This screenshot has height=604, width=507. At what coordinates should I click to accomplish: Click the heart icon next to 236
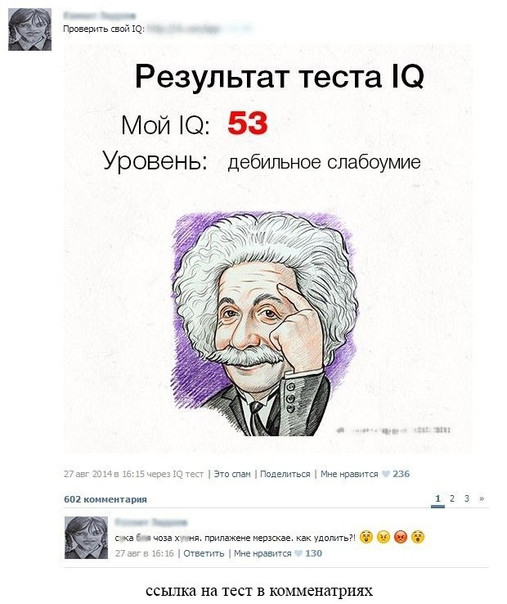[386, 474]
